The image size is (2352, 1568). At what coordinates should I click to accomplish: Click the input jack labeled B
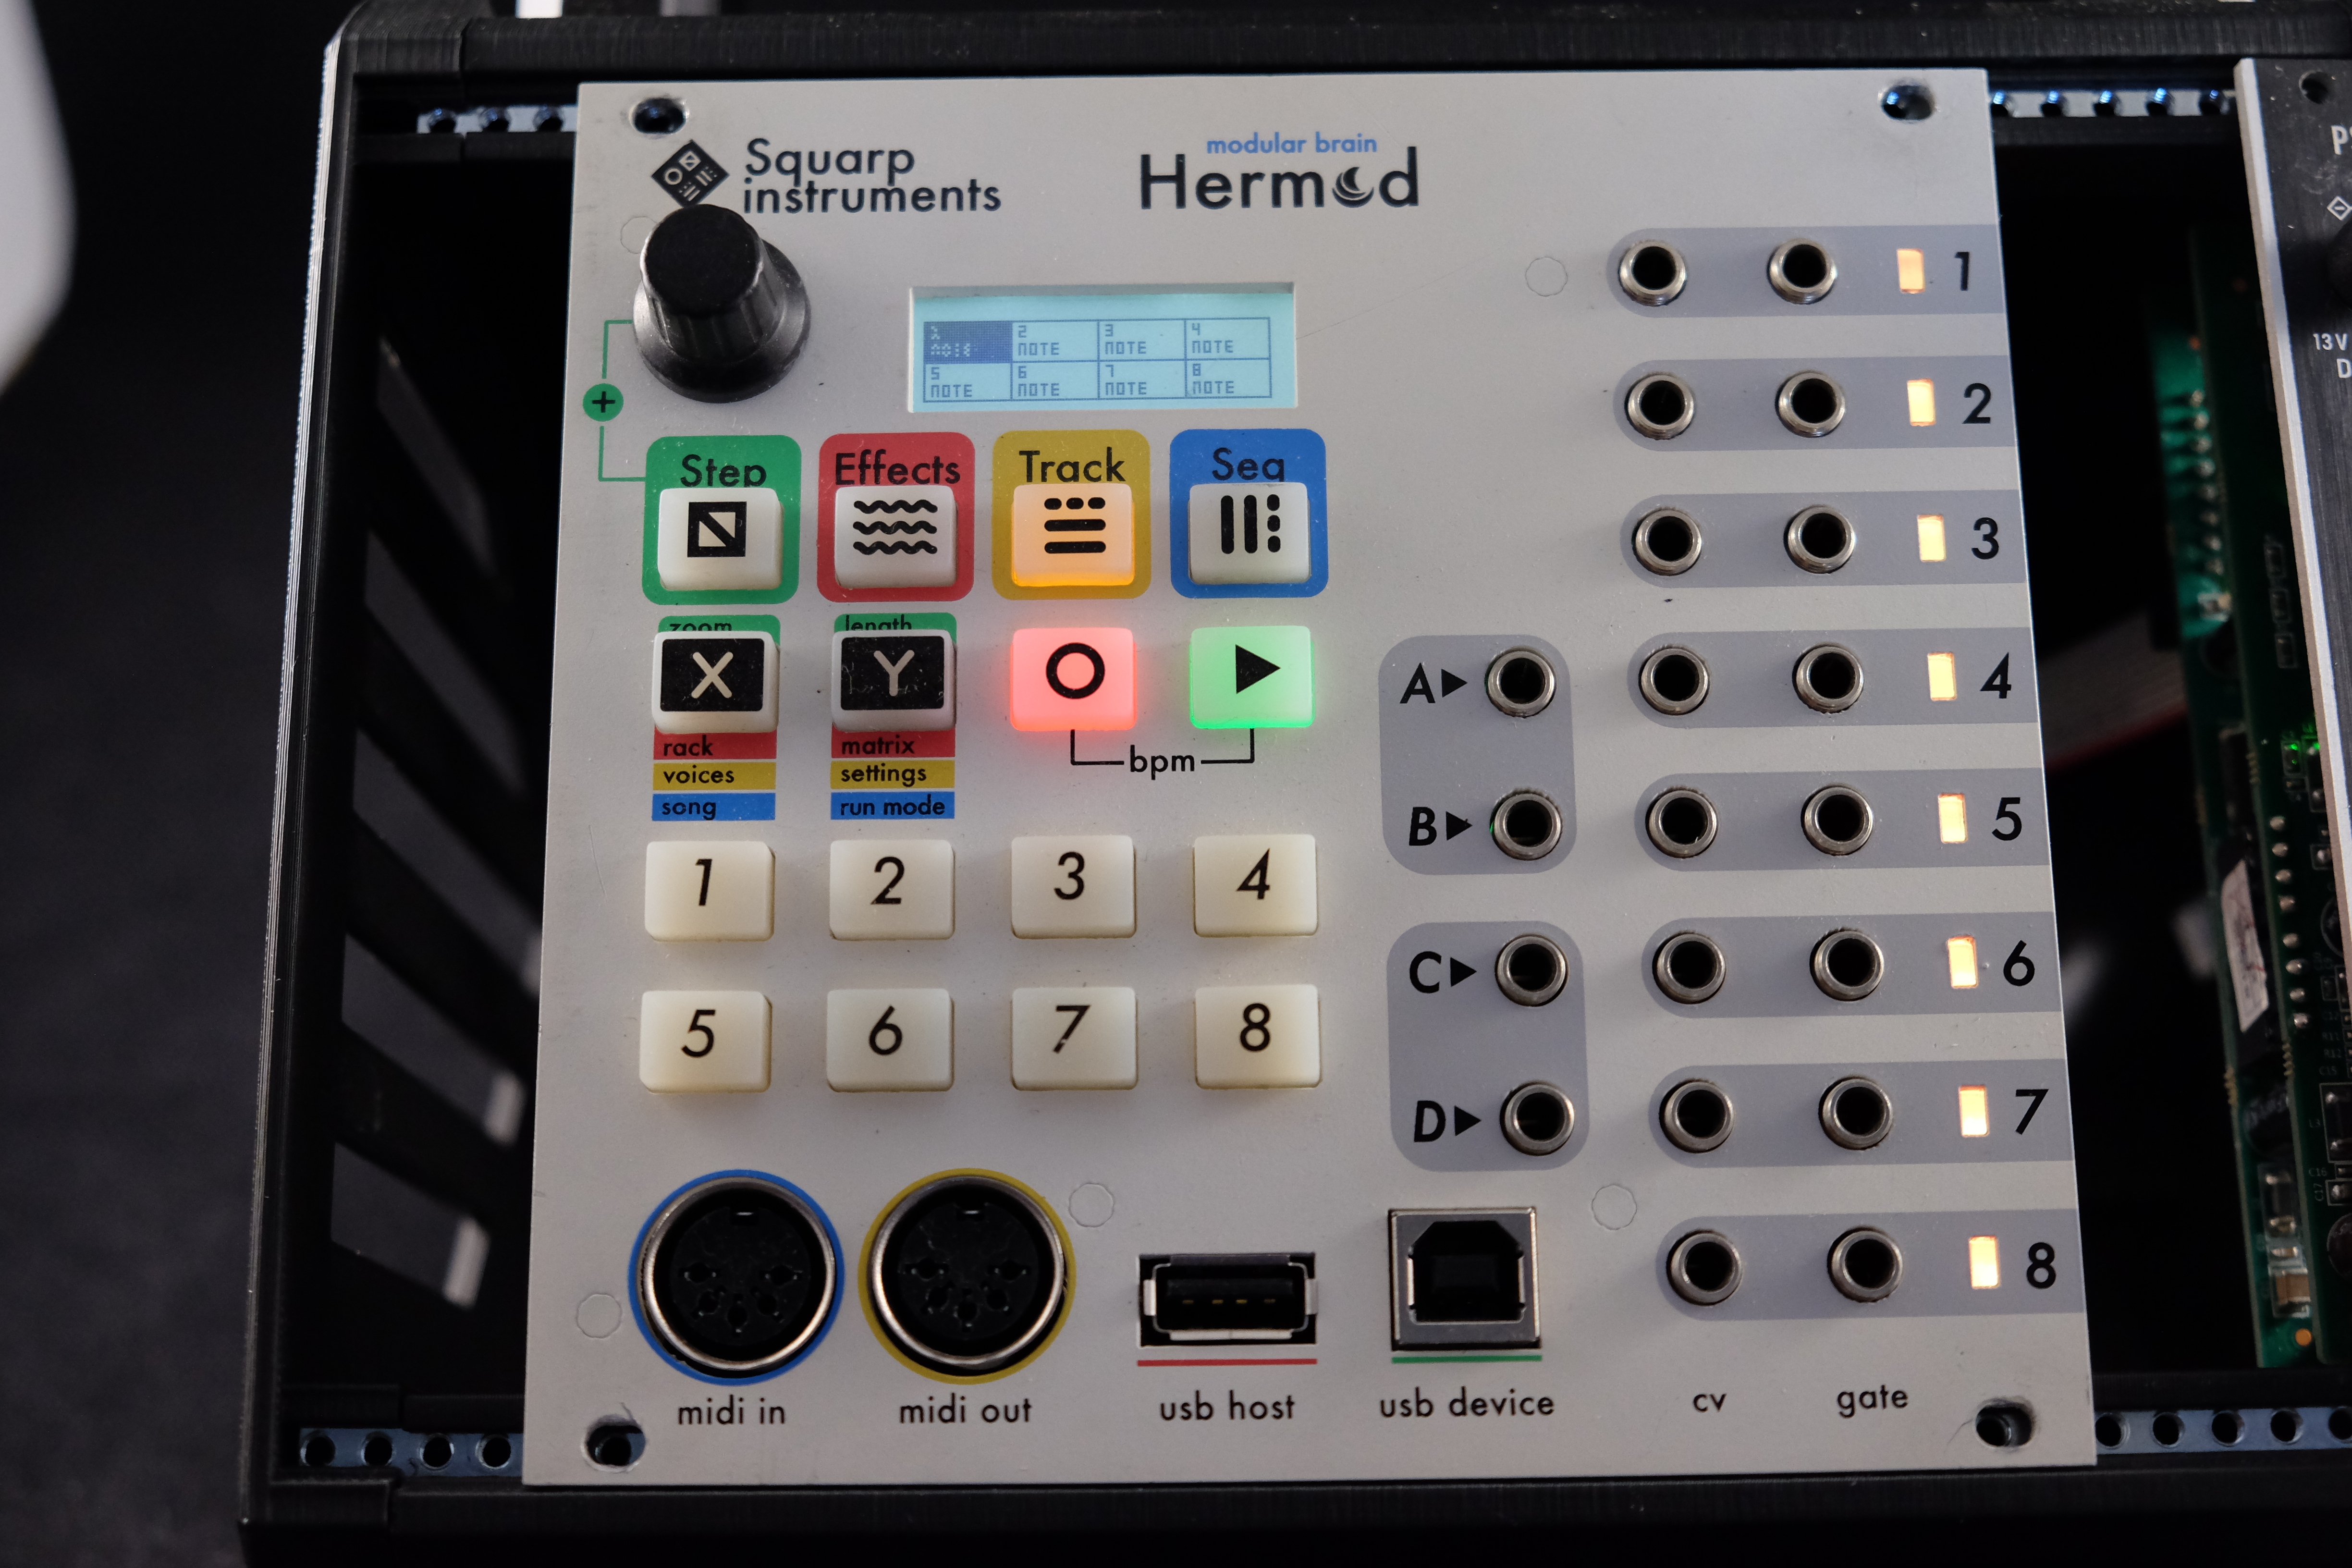pyautogui.click(x=1527, y=825)
